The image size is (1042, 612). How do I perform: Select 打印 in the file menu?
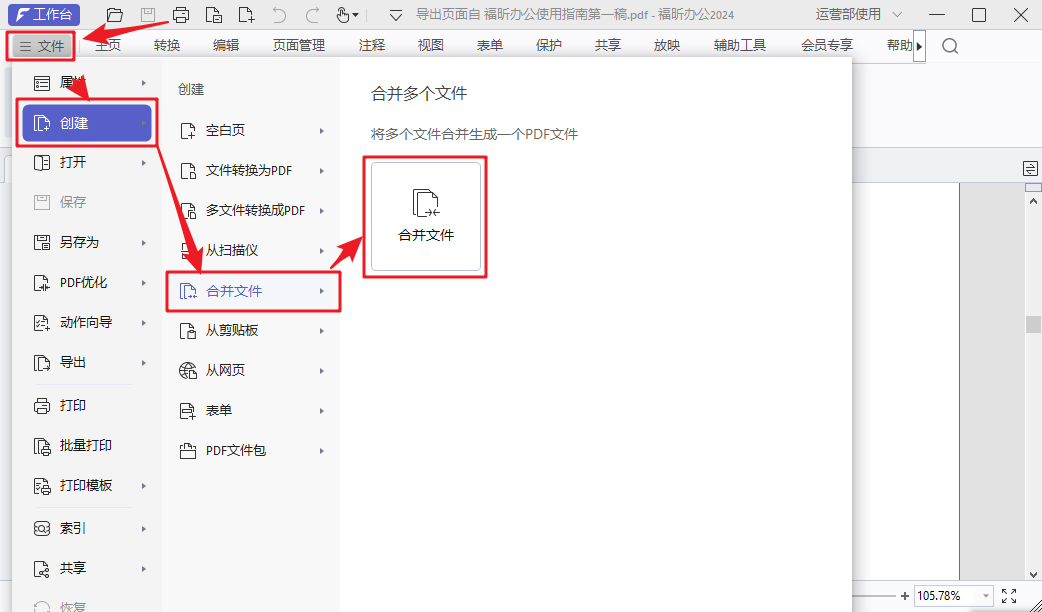[x=87, y=405]
